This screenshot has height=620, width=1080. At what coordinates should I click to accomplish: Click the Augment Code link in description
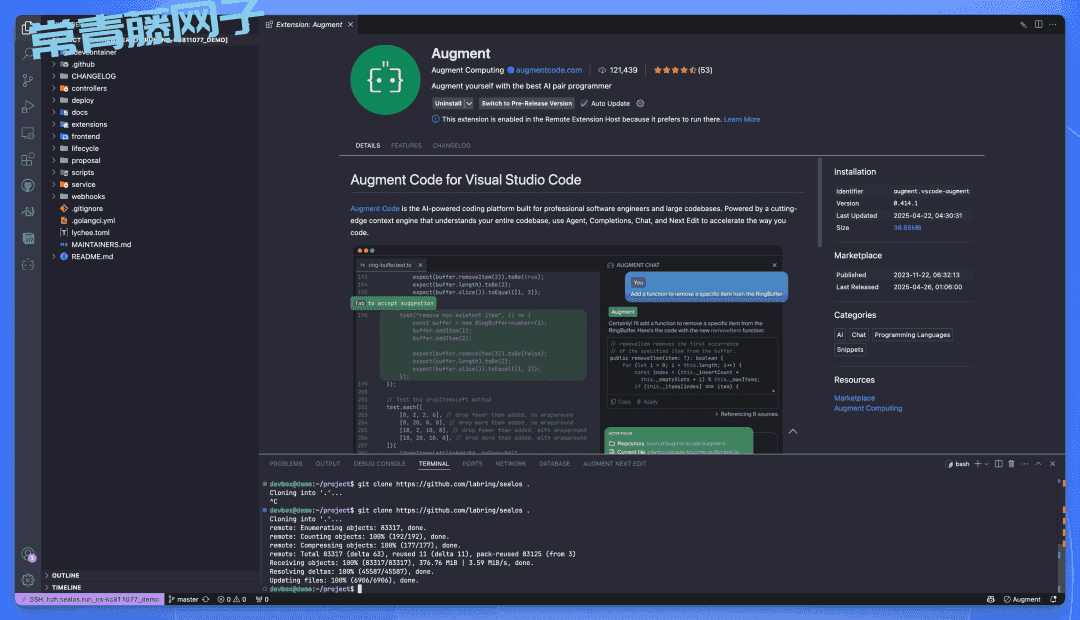(375, 209)
